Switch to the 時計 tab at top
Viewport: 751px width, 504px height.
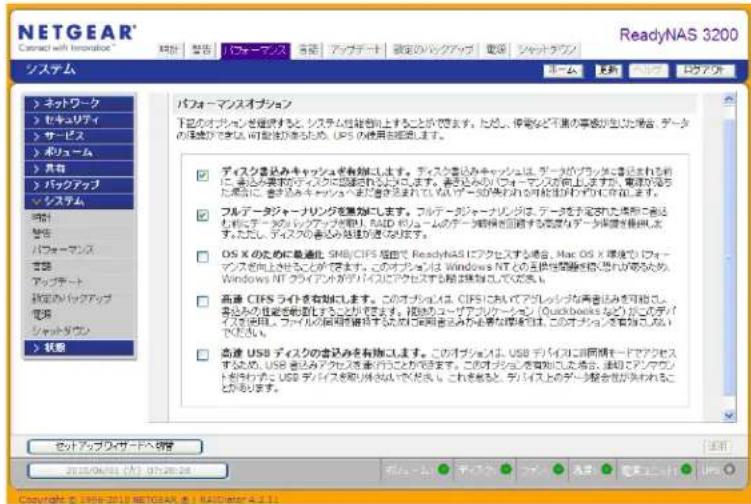pyautogui.click(x=170, y=49)
